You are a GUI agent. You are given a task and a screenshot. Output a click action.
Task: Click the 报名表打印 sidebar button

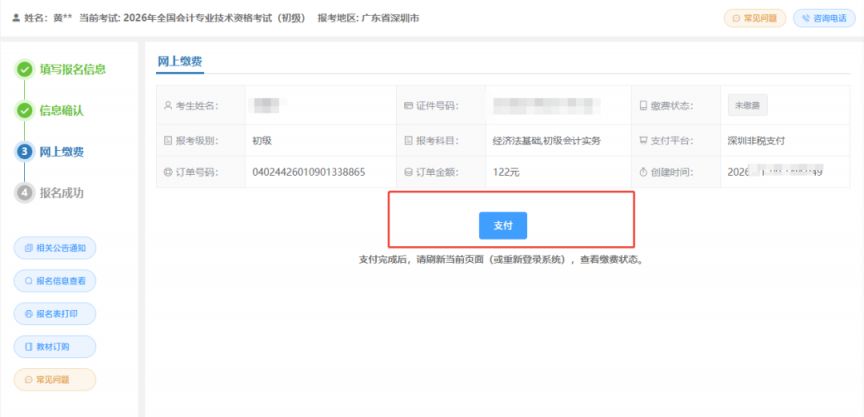point(55,314)
